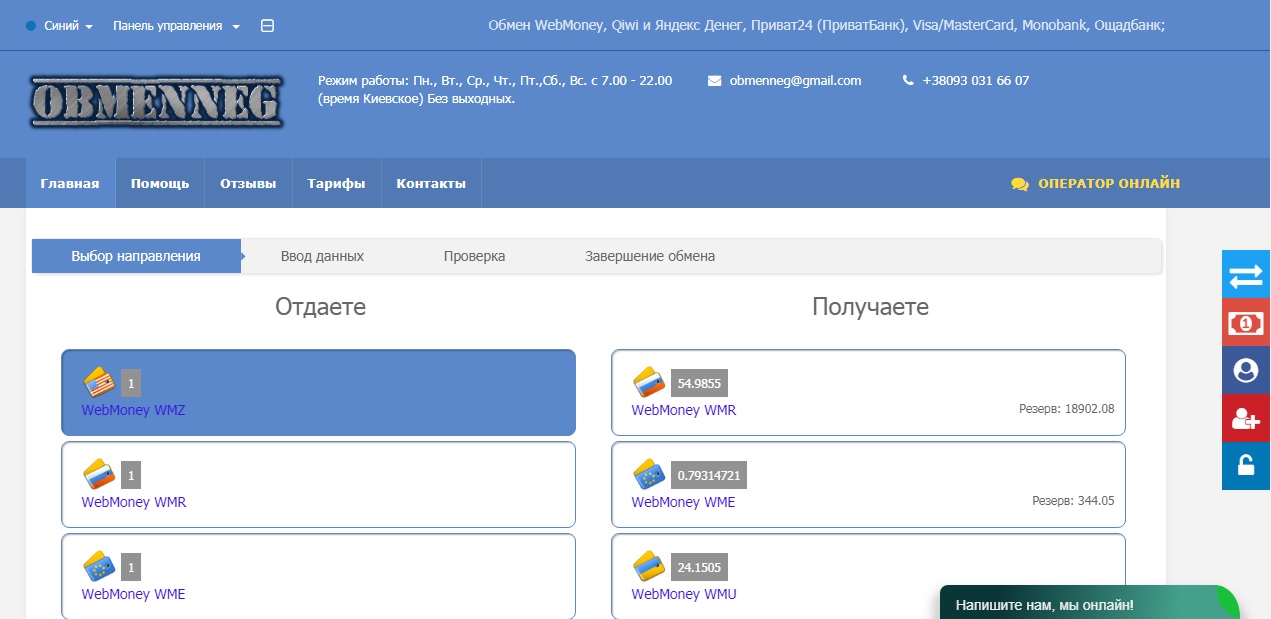Screen dimensions: 1271x619
Task: Click the WebMoney WMU link in Получаете
Action: tap(684, 594)
